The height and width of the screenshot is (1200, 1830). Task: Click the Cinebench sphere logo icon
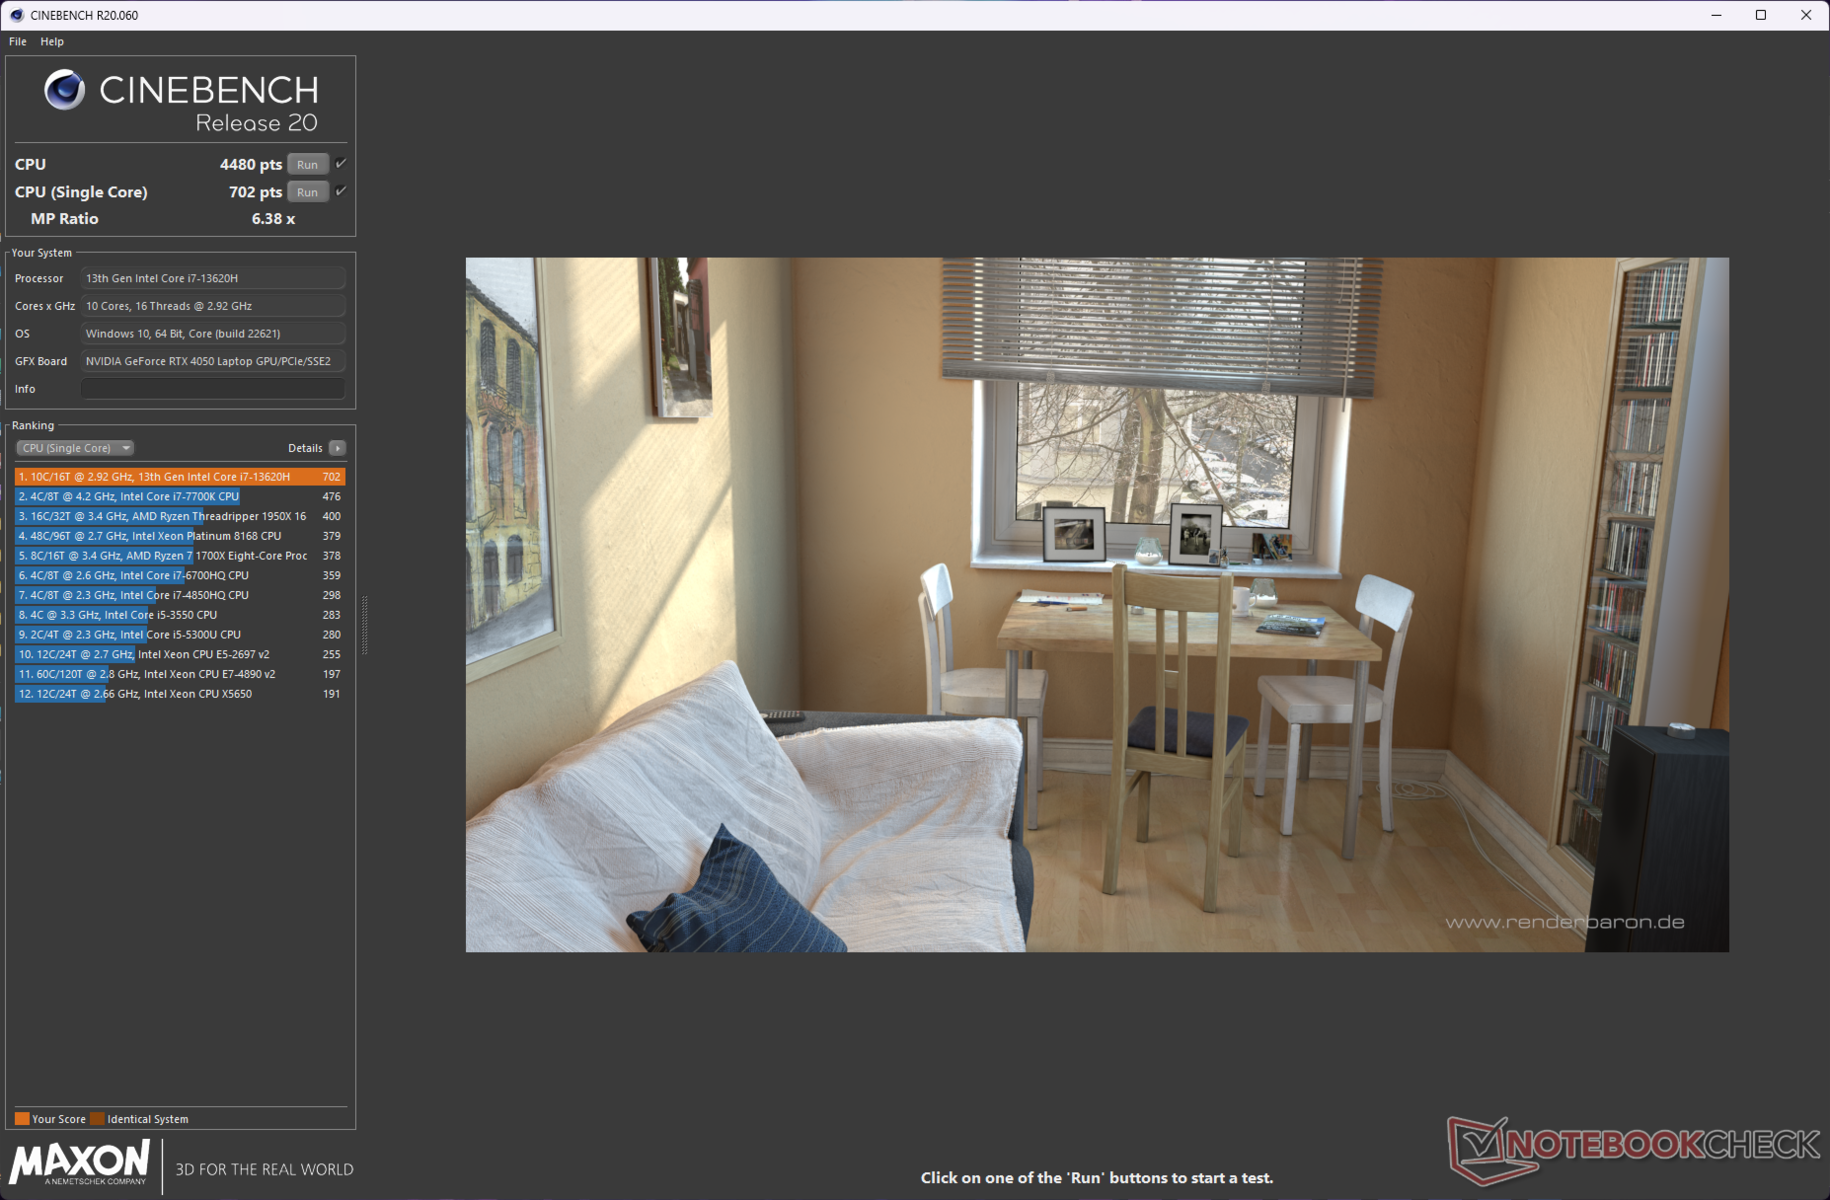click(x=64, y=90)
